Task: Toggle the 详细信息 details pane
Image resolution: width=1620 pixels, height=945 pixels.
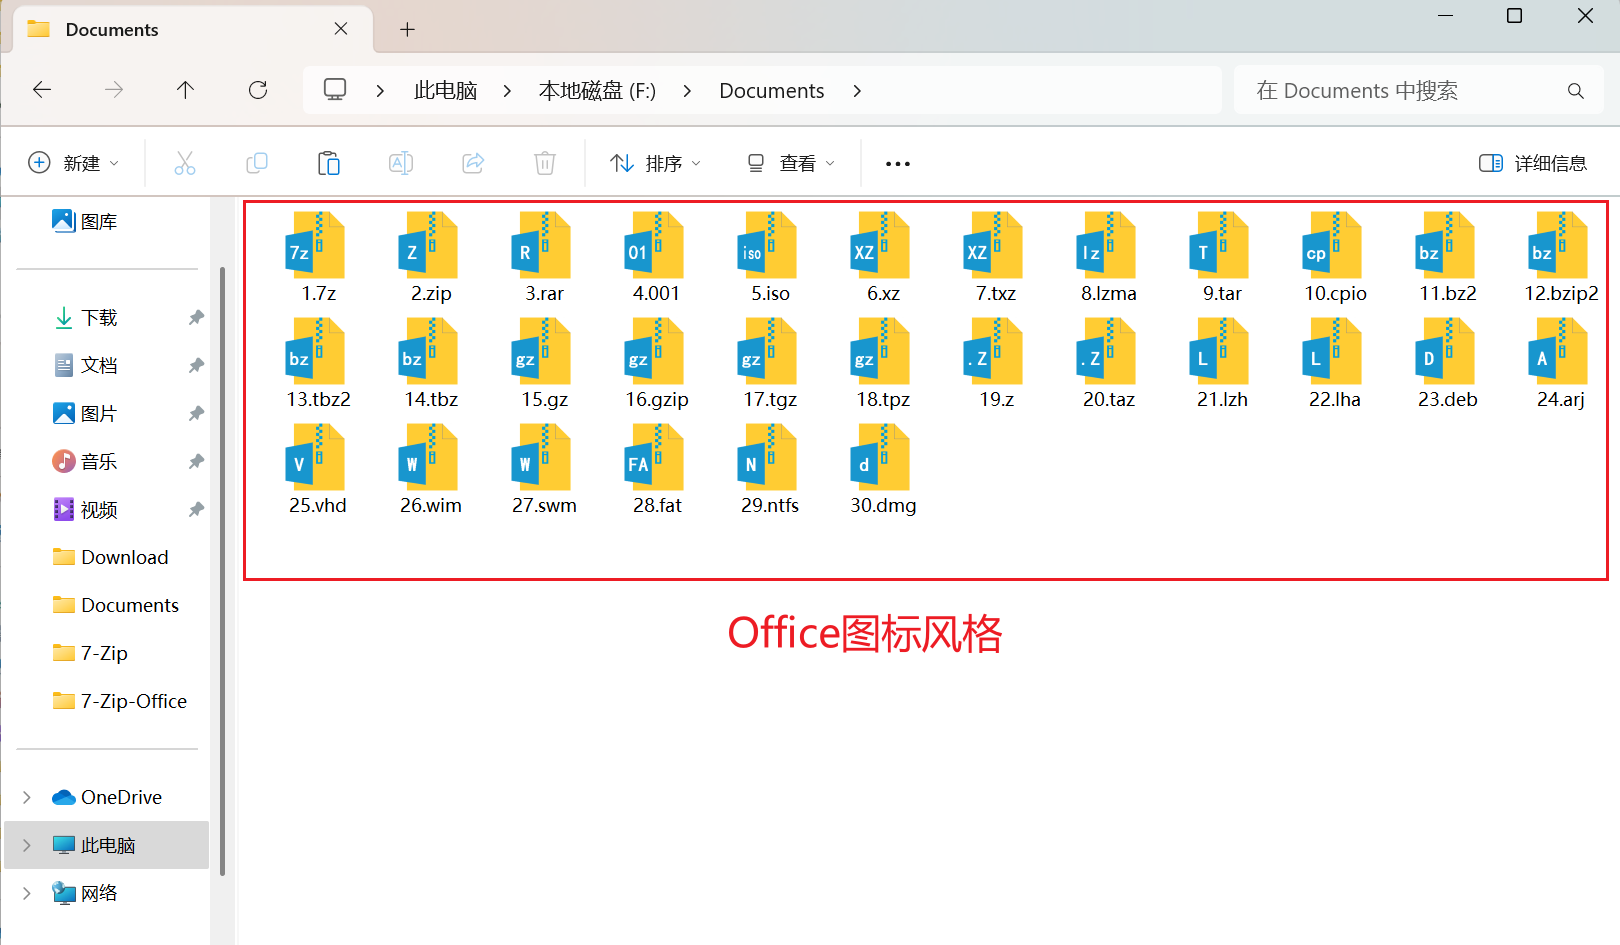Action: tap(1533, 163)
